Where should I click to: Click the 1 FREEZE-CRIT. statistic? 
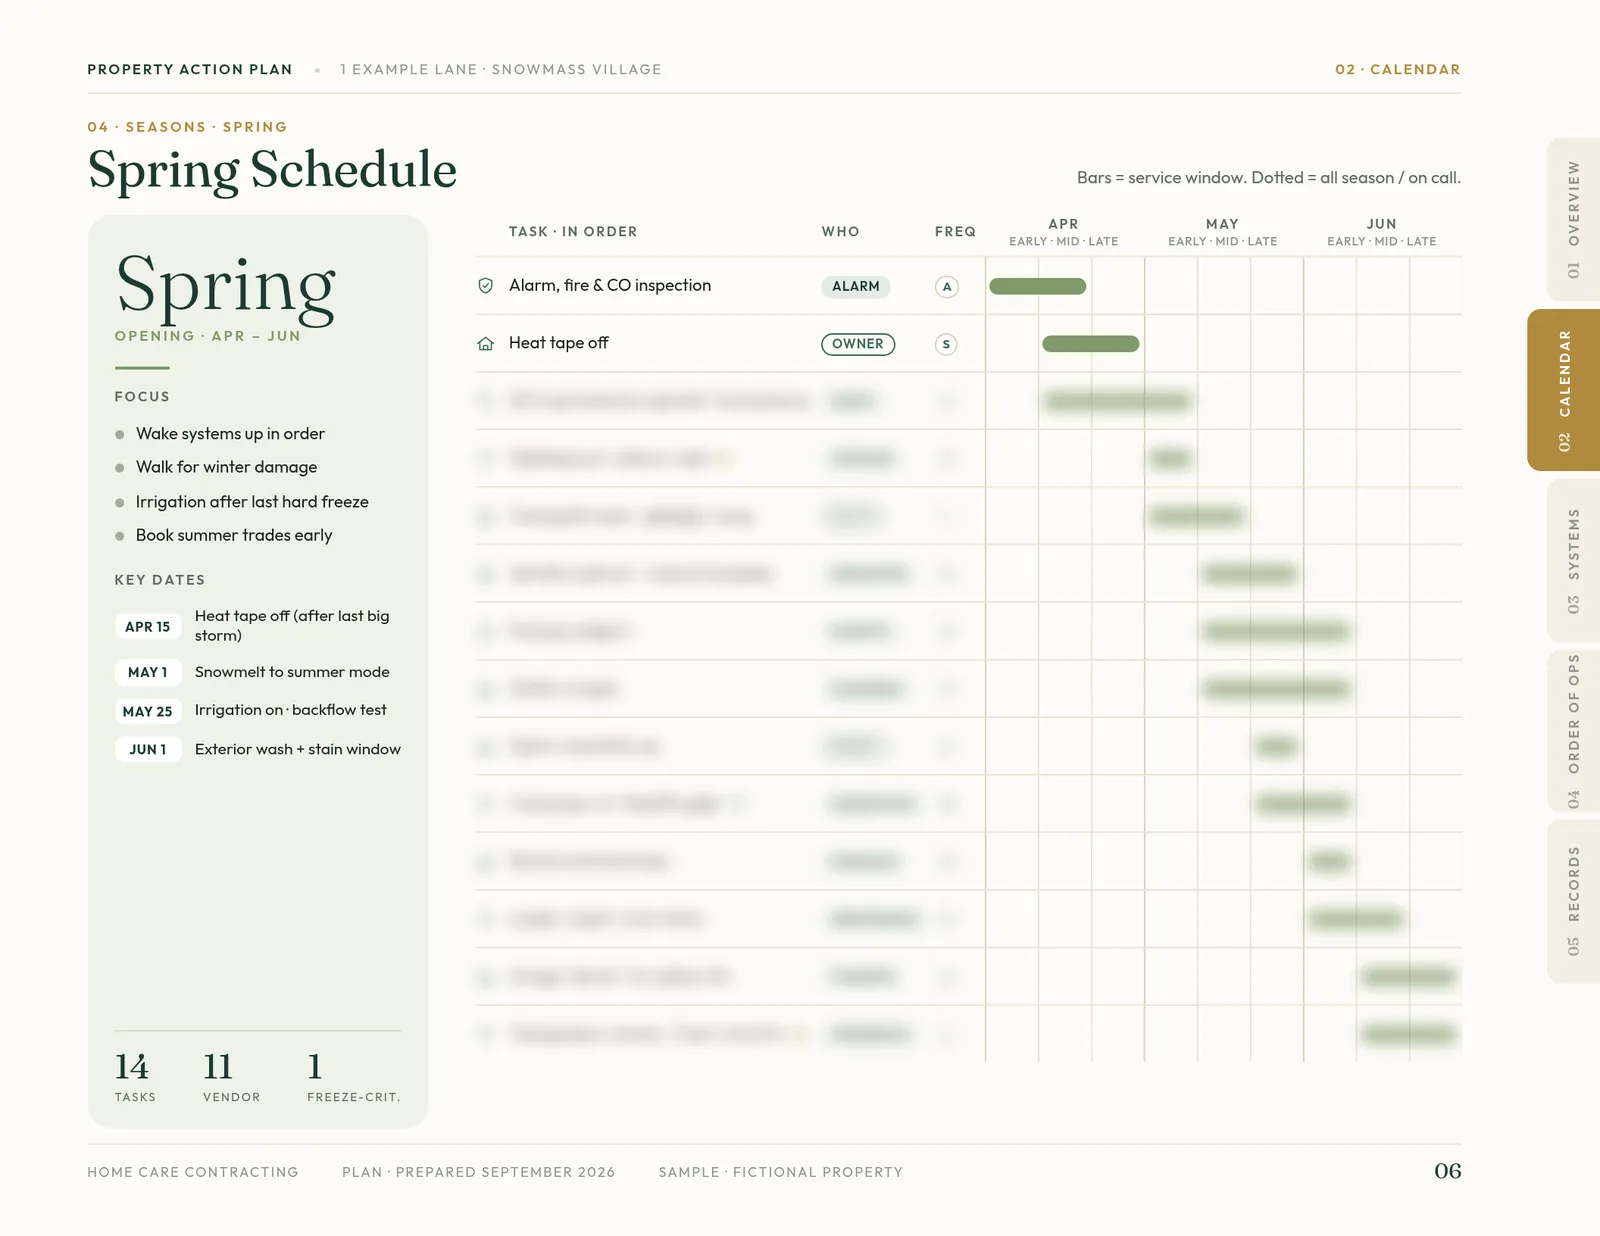coord(353,1076)
